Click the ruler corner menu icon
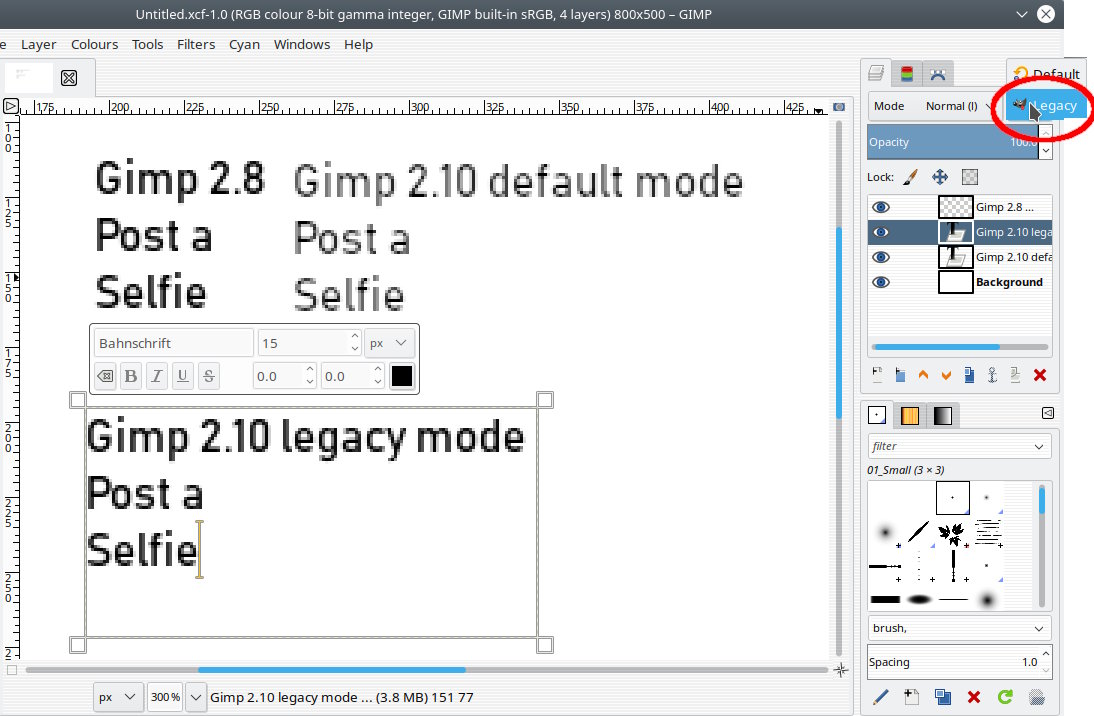1094x716 pixels. point(10,106)
